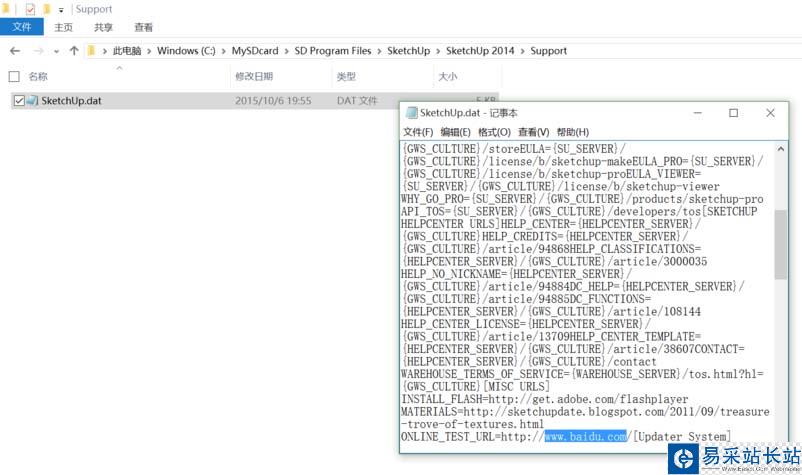Expand chevron after MySDcard breadcrumb
This screenshot has height=475, width=802.
(x=286, y=51)
